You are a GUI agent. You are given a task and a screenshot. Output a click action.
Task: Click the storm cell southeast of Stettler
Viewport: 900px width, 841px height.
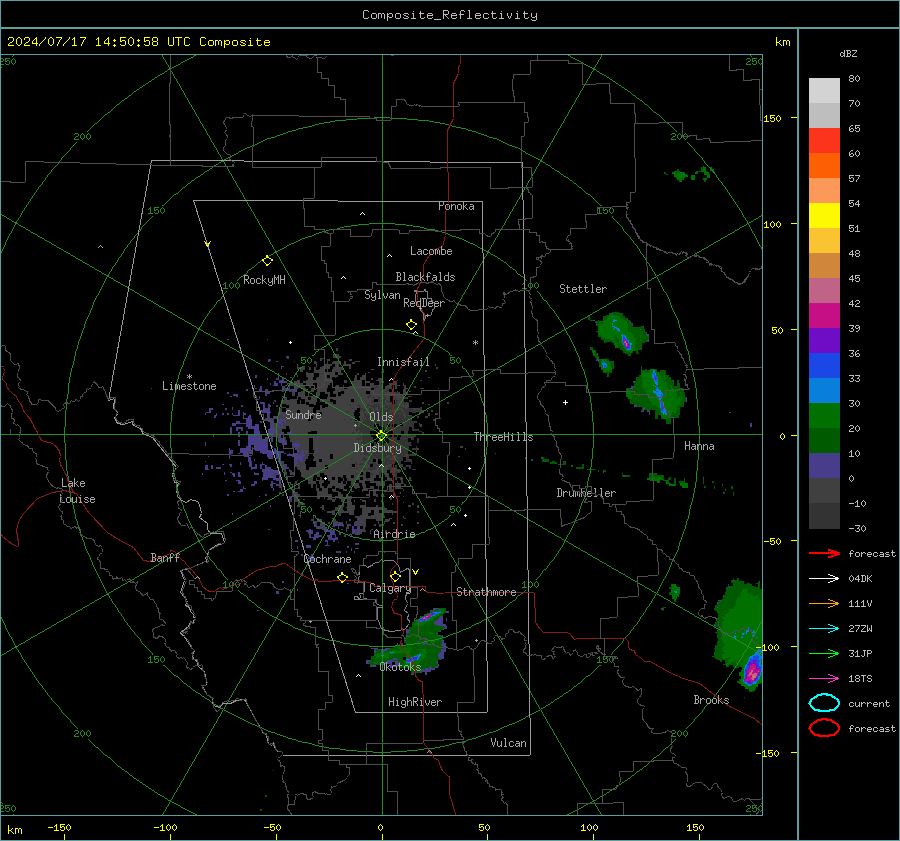pyautogui.click(x=621, y=334)
